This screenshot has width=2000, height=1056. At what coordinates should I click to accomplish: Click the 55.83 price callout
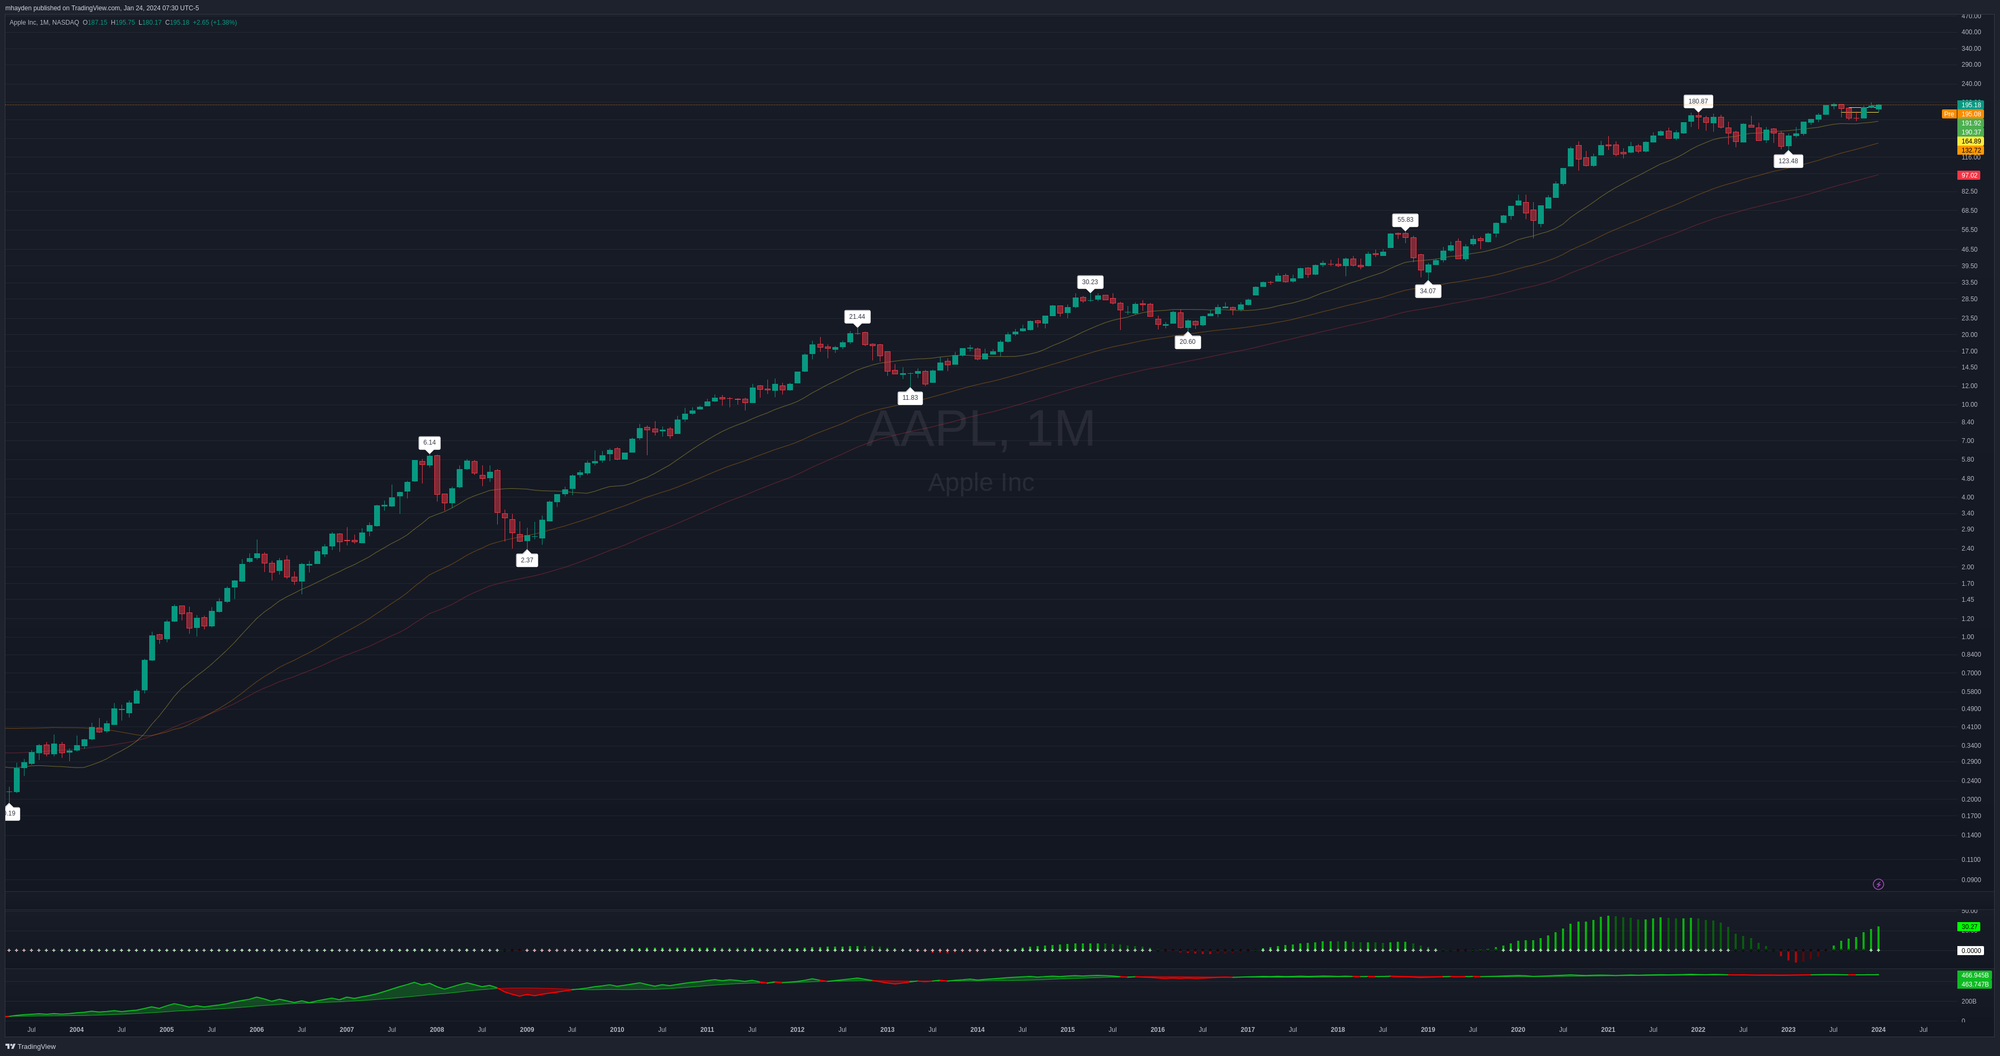(1405, 220)
